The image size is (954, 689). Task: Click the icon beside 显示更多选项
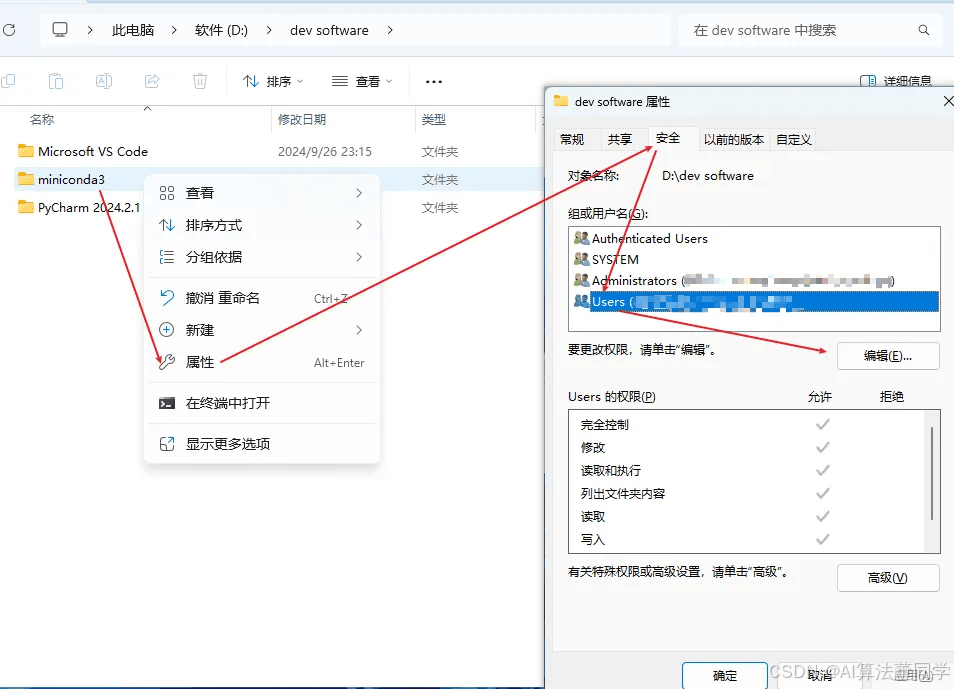pos(167,444)
